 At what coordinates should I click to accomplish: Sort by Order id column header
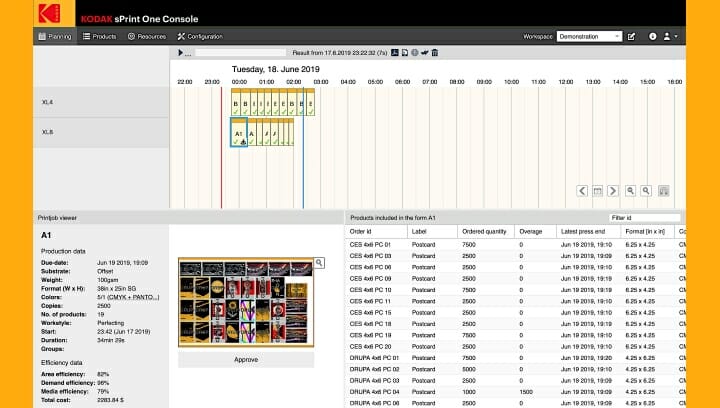376,232
